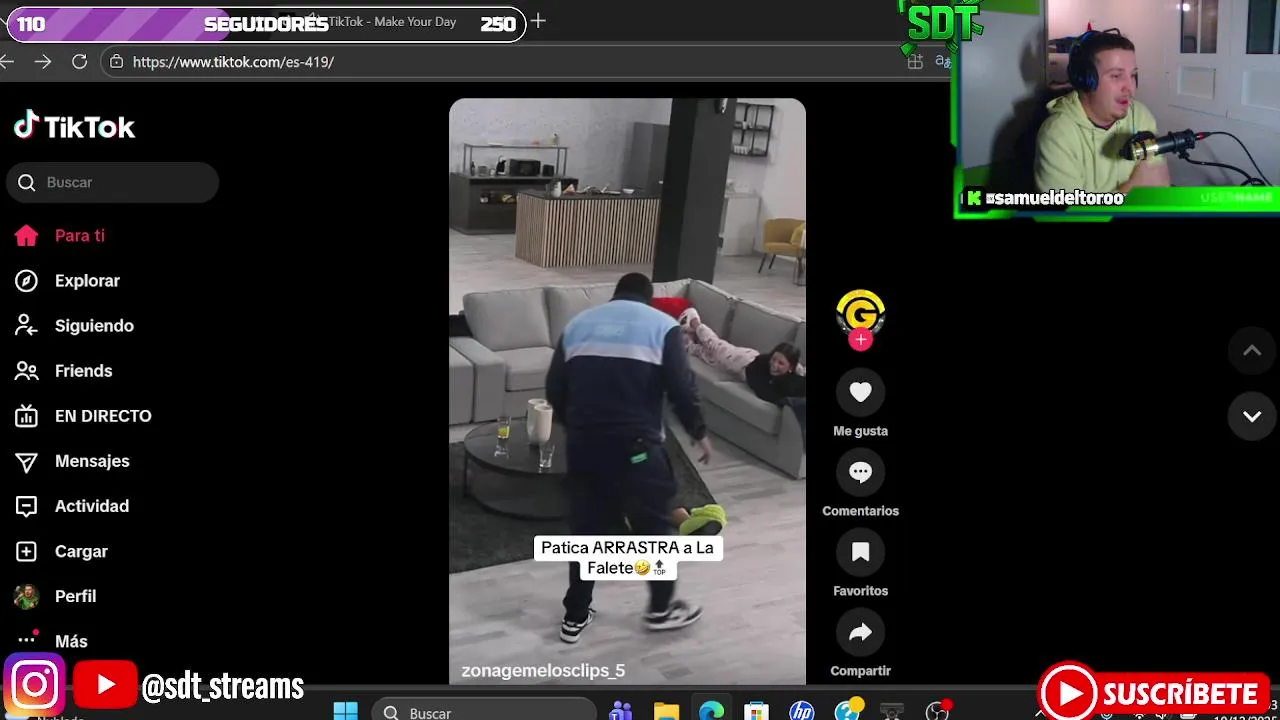The image size is (1280, 720).
Task: Click the Buscar search field in TikTok
Action: [112, 182]
